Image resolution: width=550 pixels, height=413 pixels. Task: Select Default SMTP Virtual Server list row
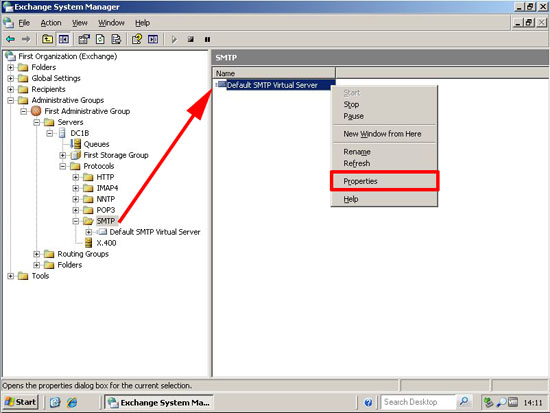tap(276, 85)
